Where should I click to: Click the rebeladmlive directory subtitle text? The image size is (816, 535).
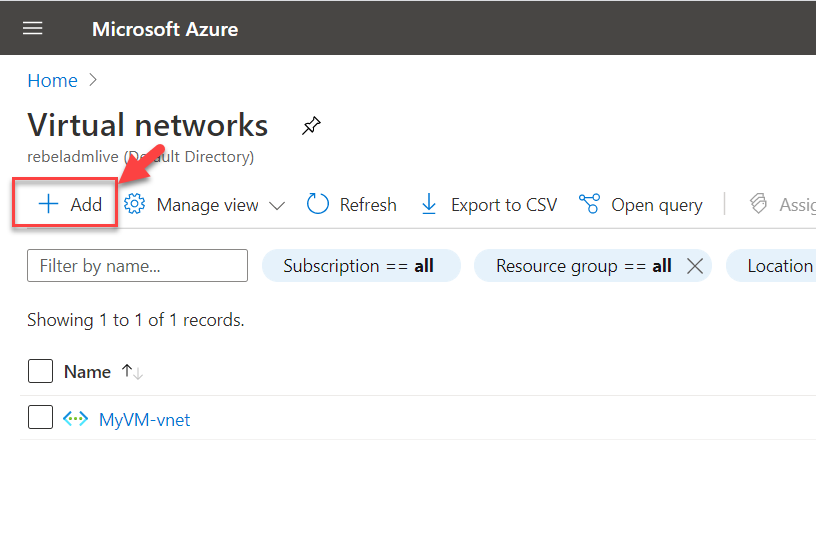[141, 156]
